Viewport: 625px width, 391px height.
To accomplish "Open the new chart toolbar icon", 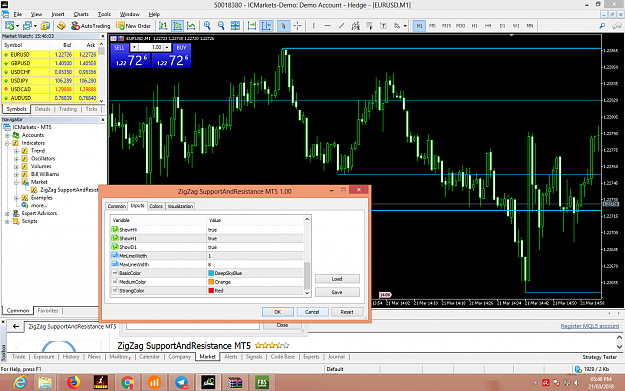I will pos(10,26).
